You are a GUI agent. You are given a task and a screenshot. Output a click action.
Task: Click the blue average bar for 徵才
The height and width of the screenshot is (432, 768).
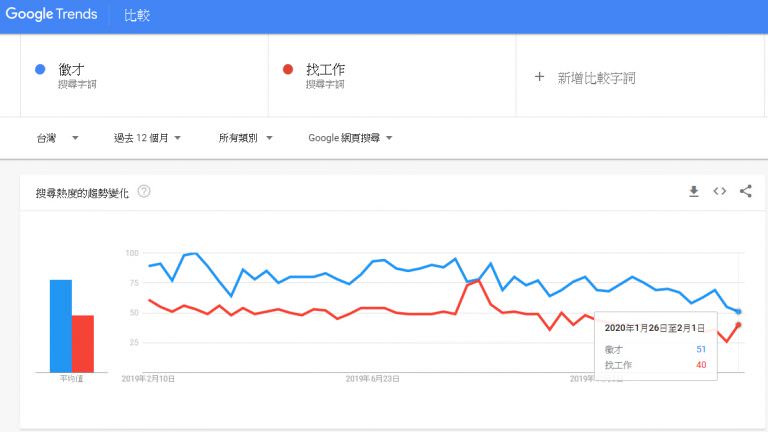[61, 326]
